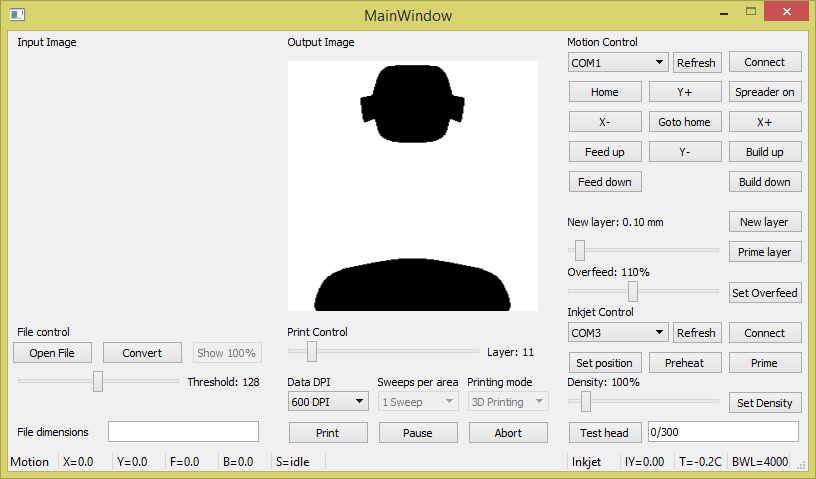The image size is (816, 479).
Task: Preheat the inkjet head
Action: pyautogui.click(x=684, y=363)
